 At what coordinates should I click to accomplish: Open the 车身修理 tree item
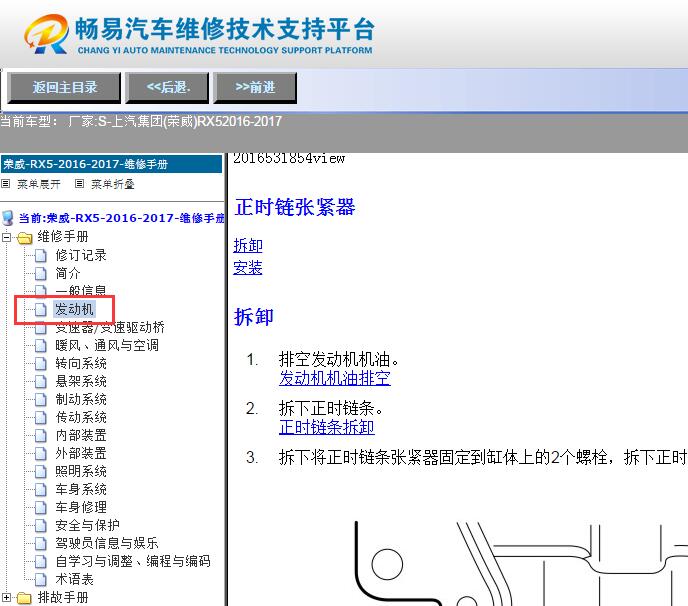pyautogui.click(x=81, y=507)
